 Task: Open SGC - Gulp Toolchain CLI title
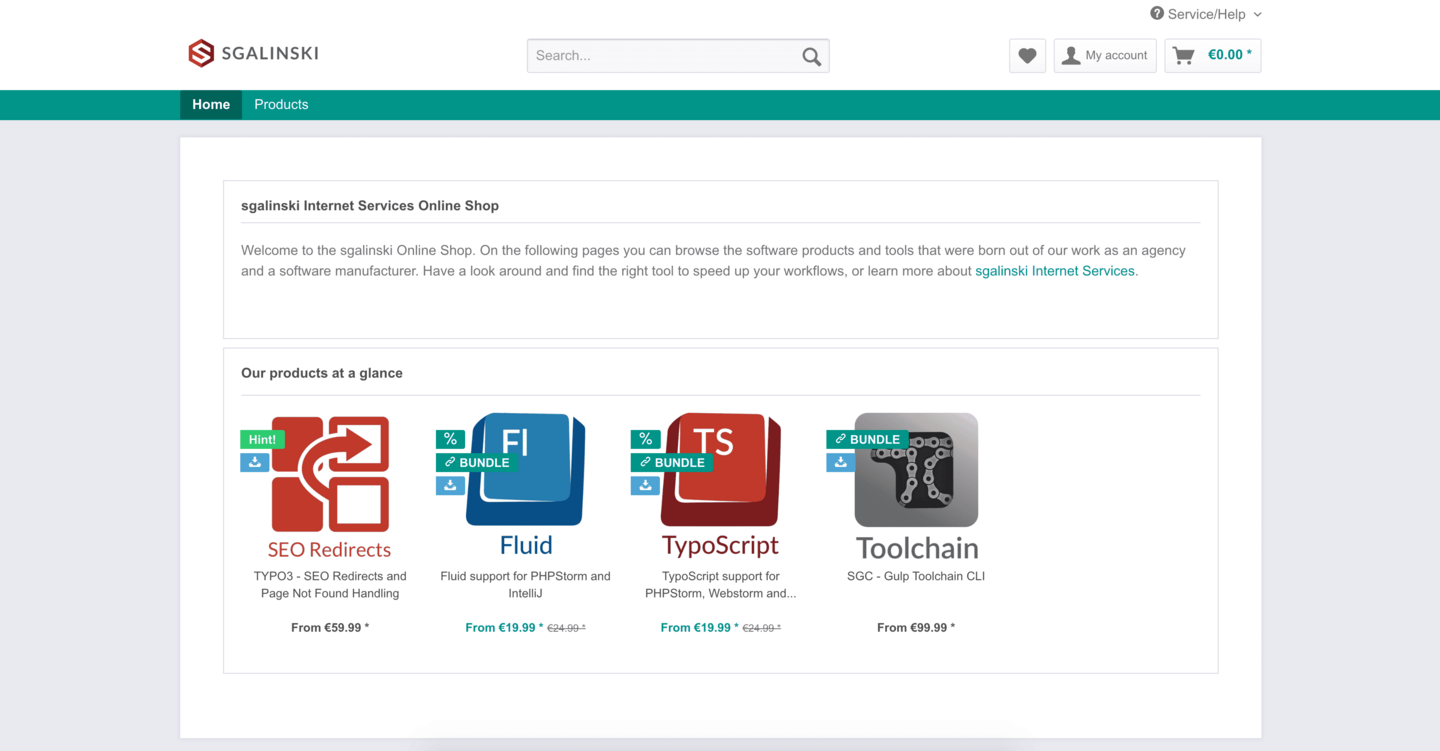coord(916,576)
